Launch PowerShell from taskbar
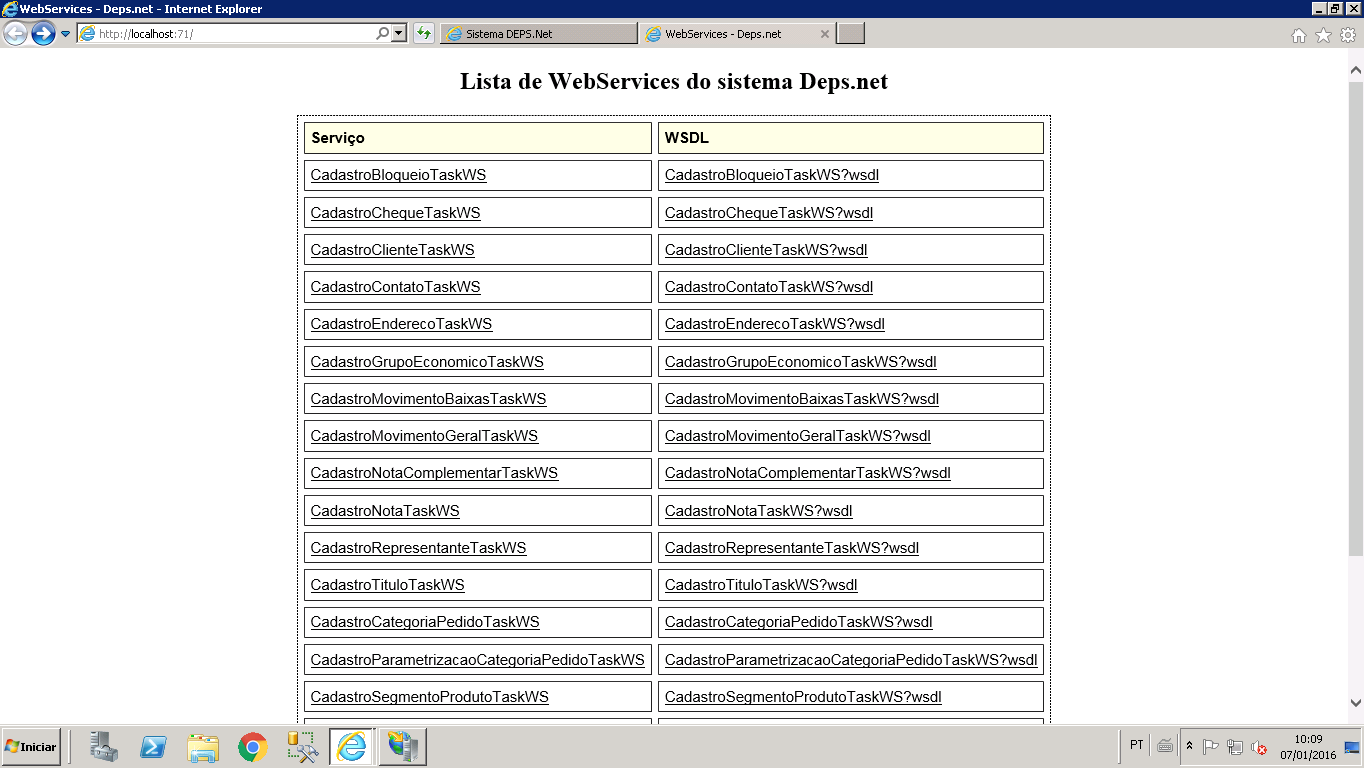This screenshot has height=768, width=1364. pyautogui.click(x=153, y=747)
